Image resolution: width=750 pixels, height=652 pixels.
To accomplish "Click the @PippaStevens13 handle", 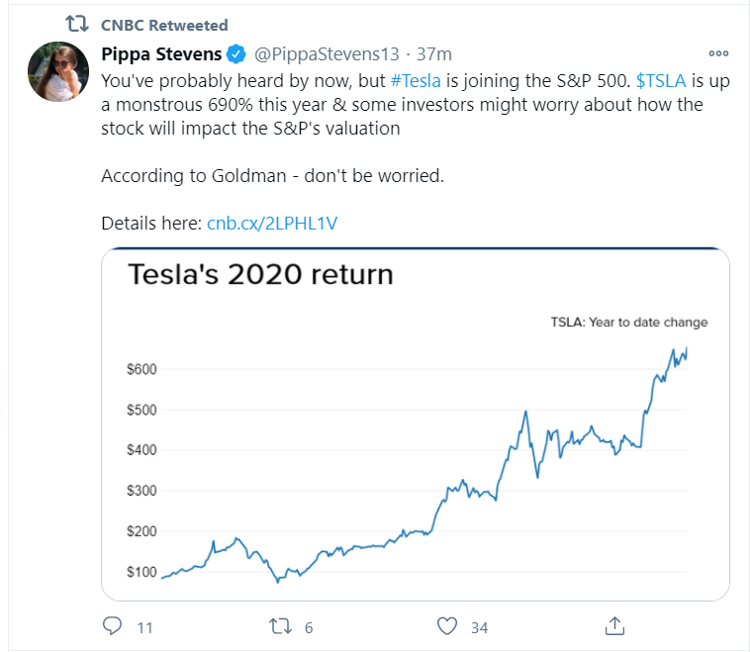I will (327, 53).
